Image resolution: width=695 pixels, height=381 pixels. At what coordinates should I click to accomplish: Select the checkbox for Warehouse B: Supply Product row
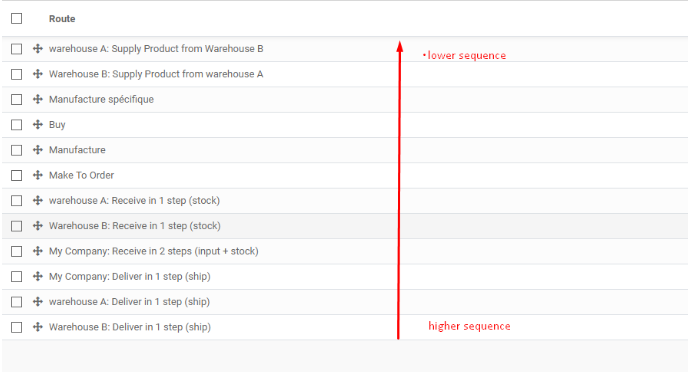point(16,74)
